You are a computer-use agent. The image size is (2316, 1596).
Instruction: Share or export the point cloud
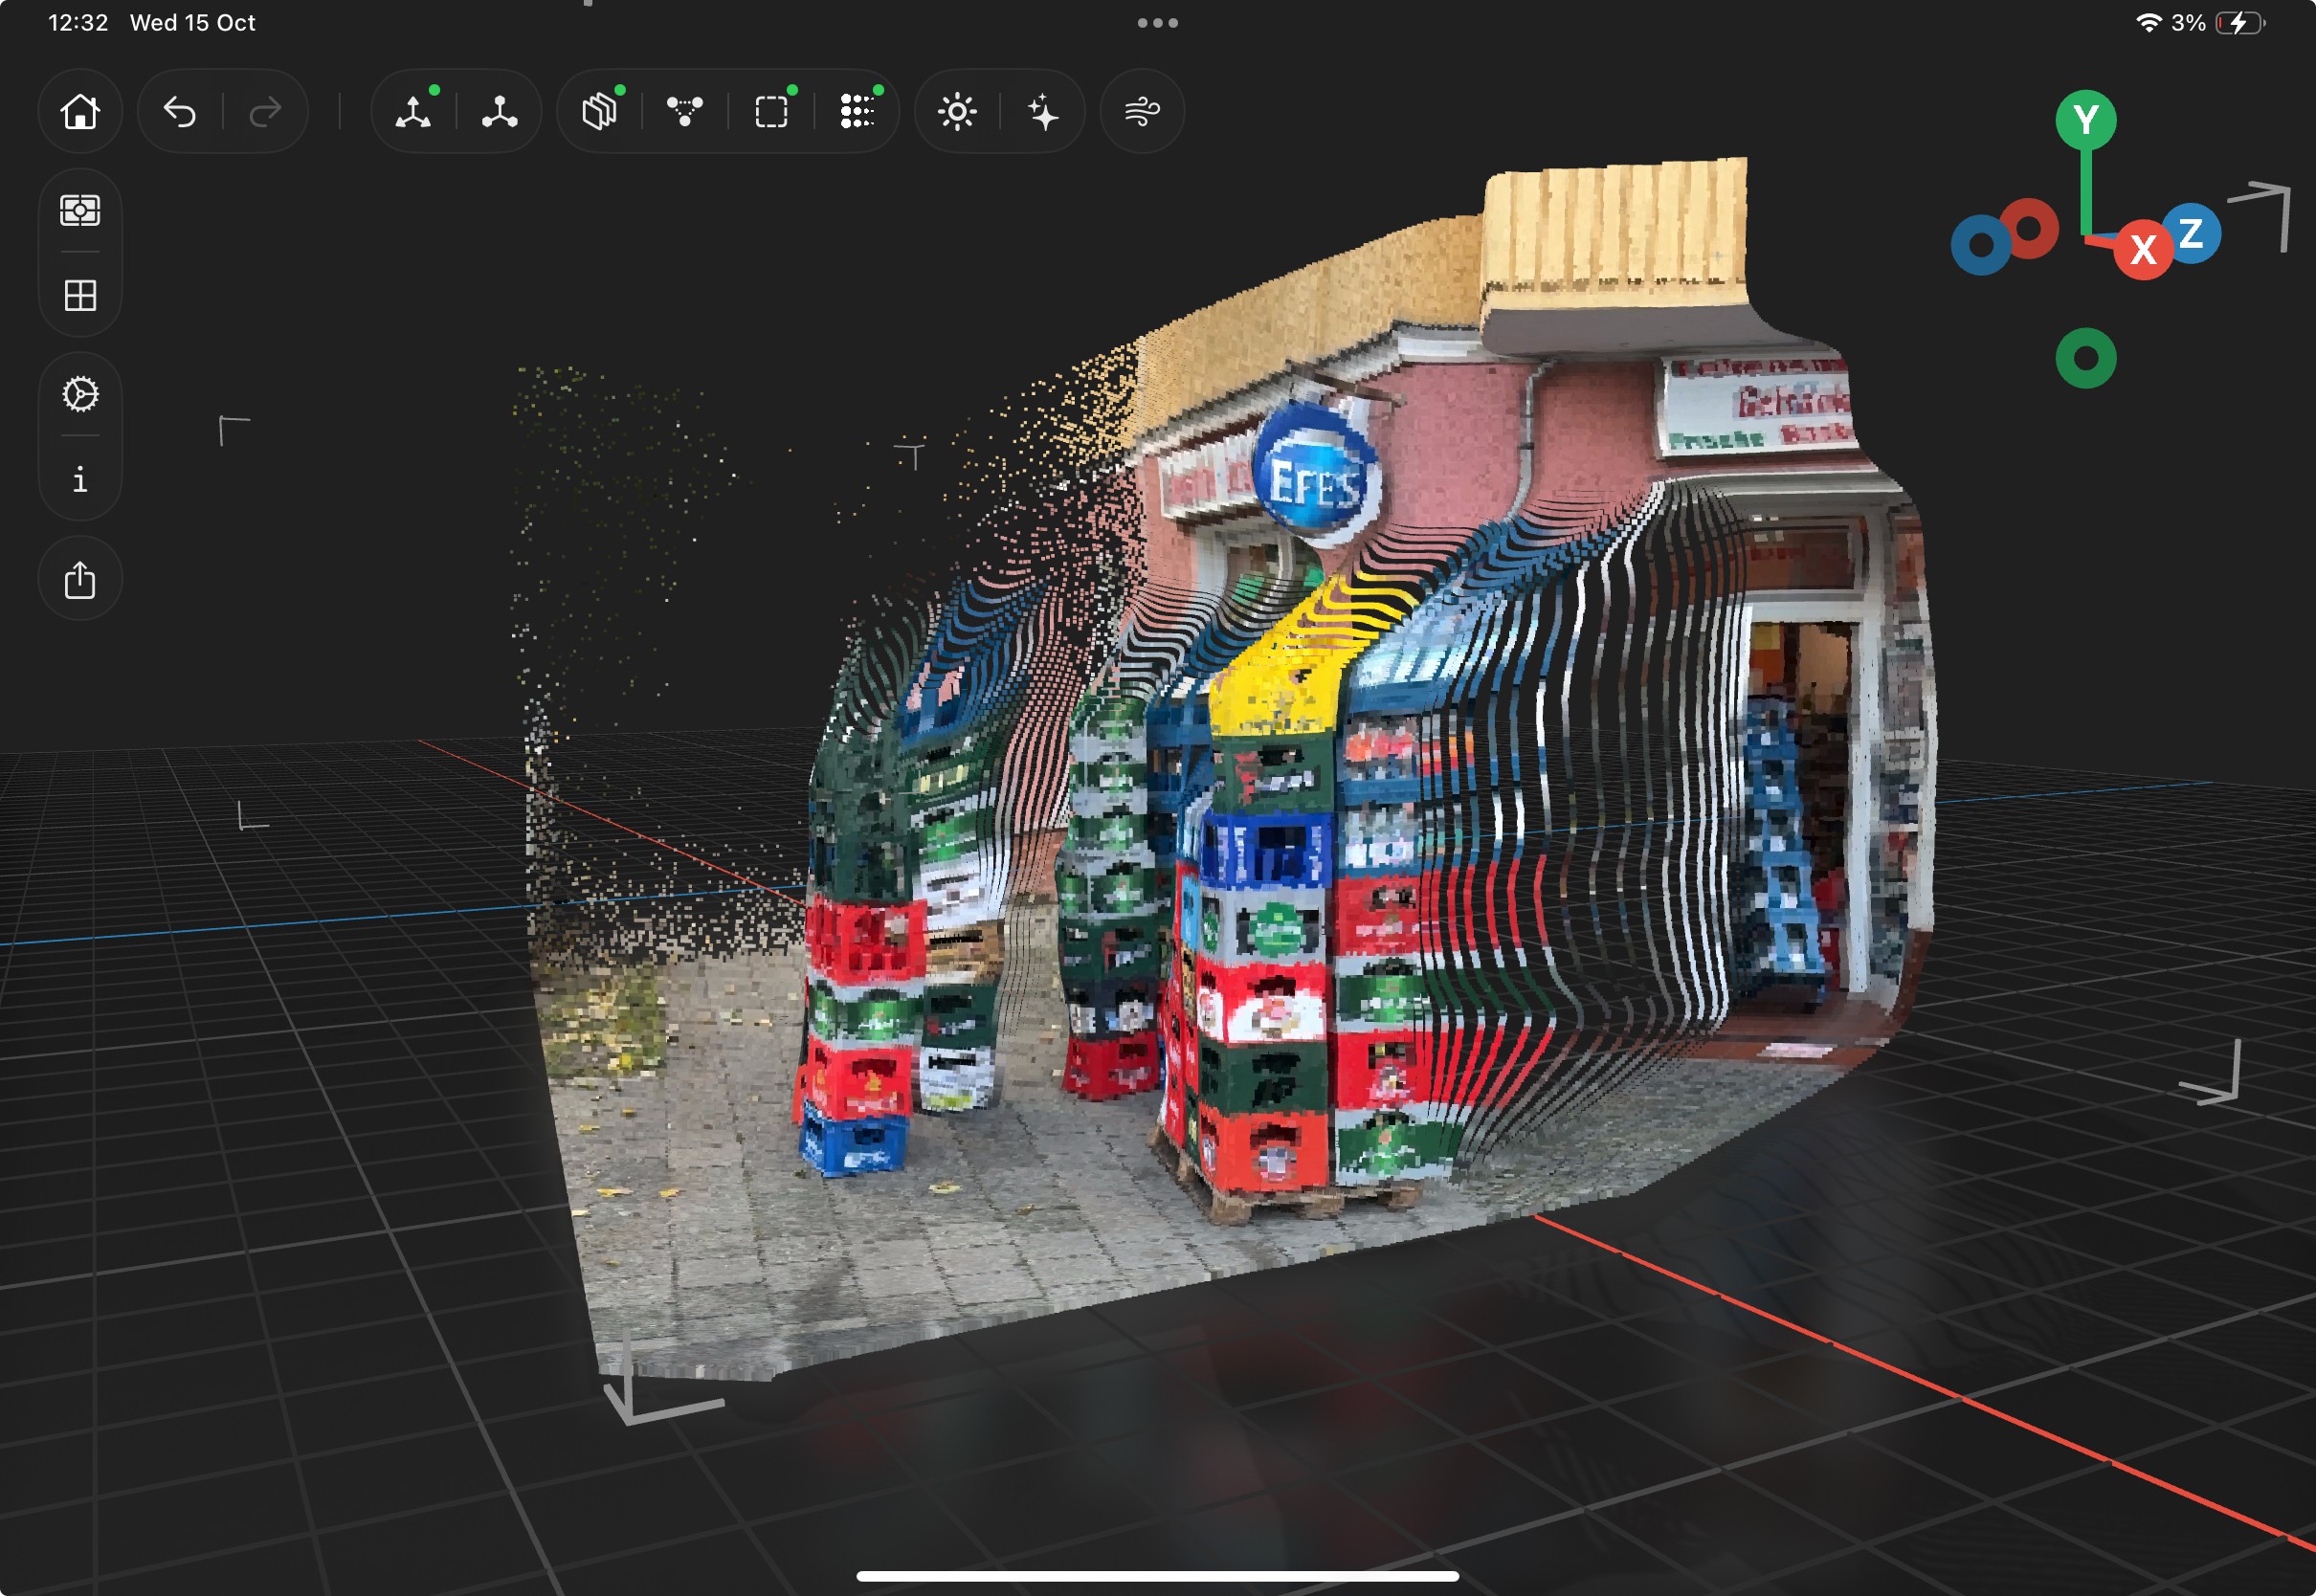80,580
